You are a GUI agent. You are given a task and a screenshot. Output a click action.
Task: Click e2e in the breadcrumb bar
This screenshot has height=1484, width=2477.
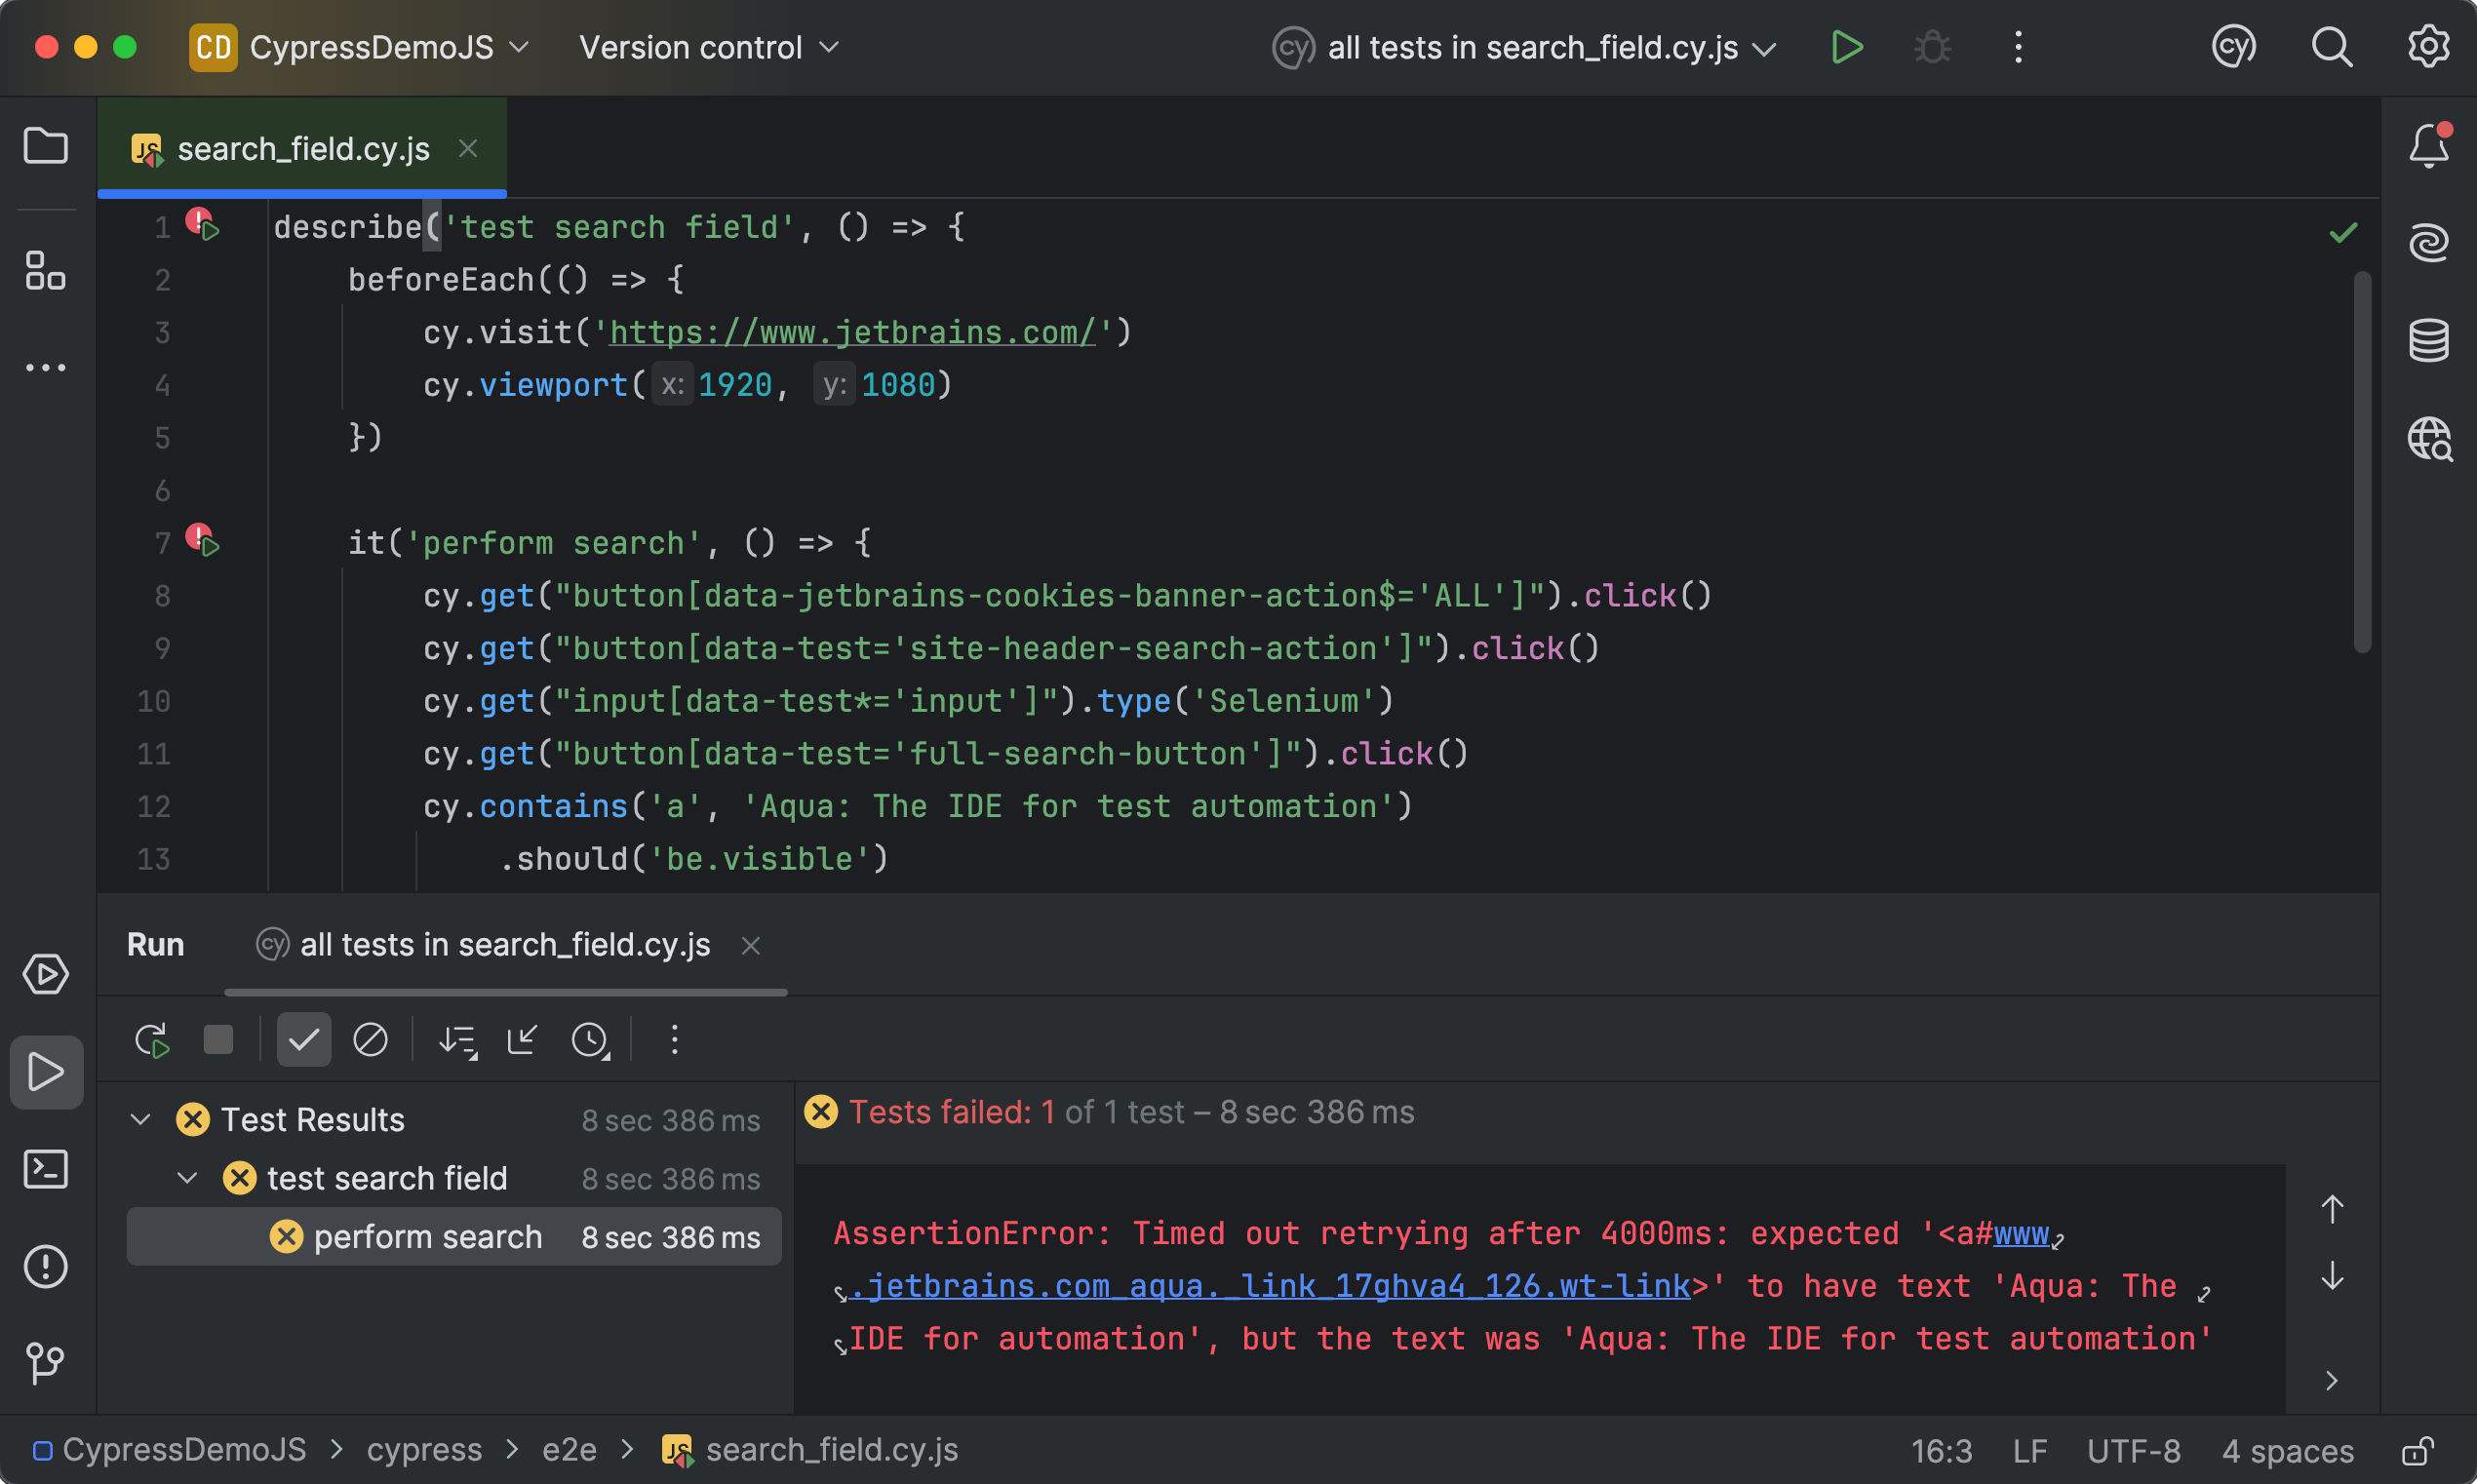(x=568, y=1449)
